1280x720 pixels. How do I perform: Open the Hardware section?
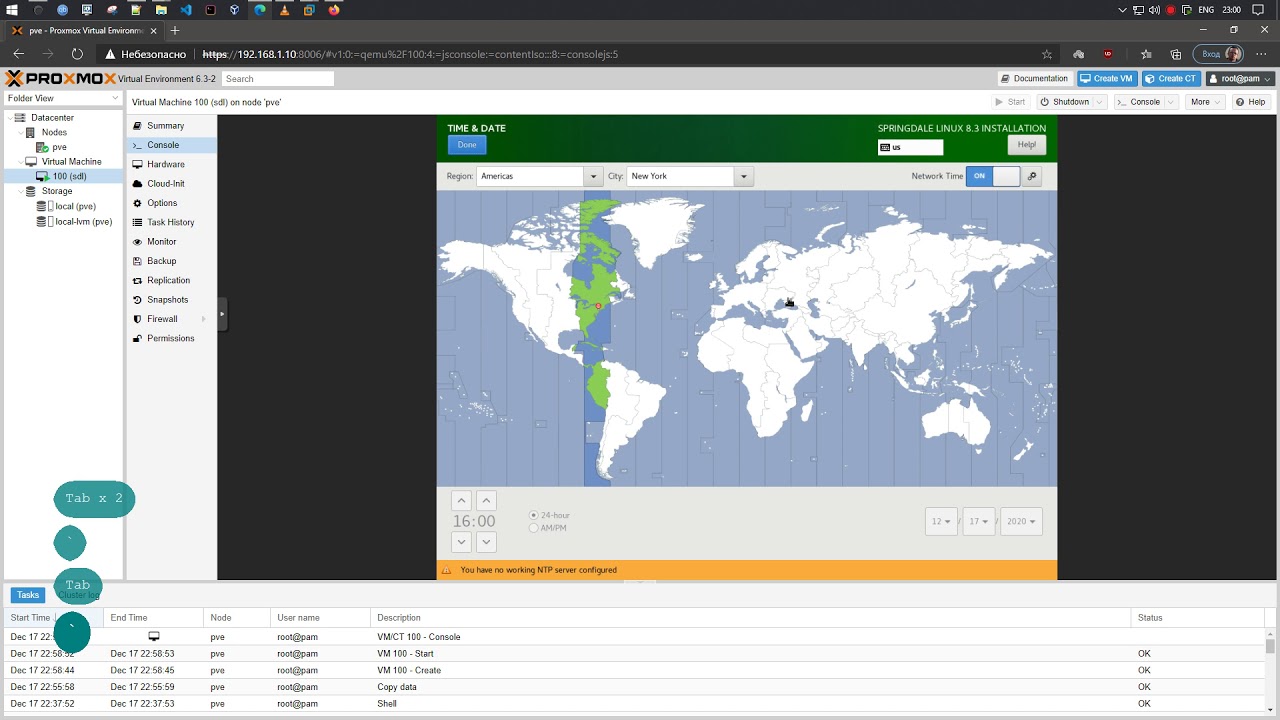[x=165, y=164]
